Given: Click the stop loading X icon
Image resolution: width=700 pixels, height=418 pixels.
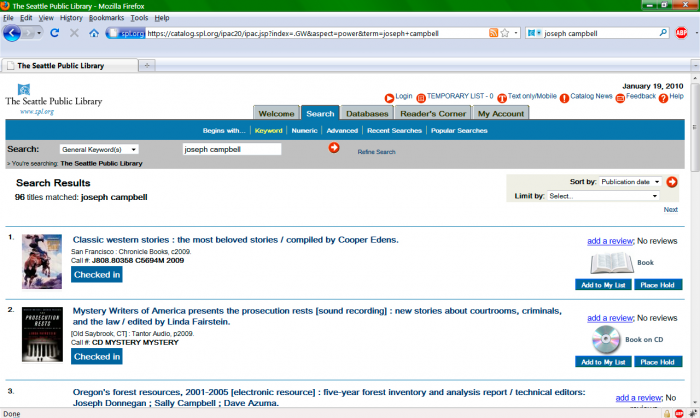Looking at the screenshot, I should [74, 33].
